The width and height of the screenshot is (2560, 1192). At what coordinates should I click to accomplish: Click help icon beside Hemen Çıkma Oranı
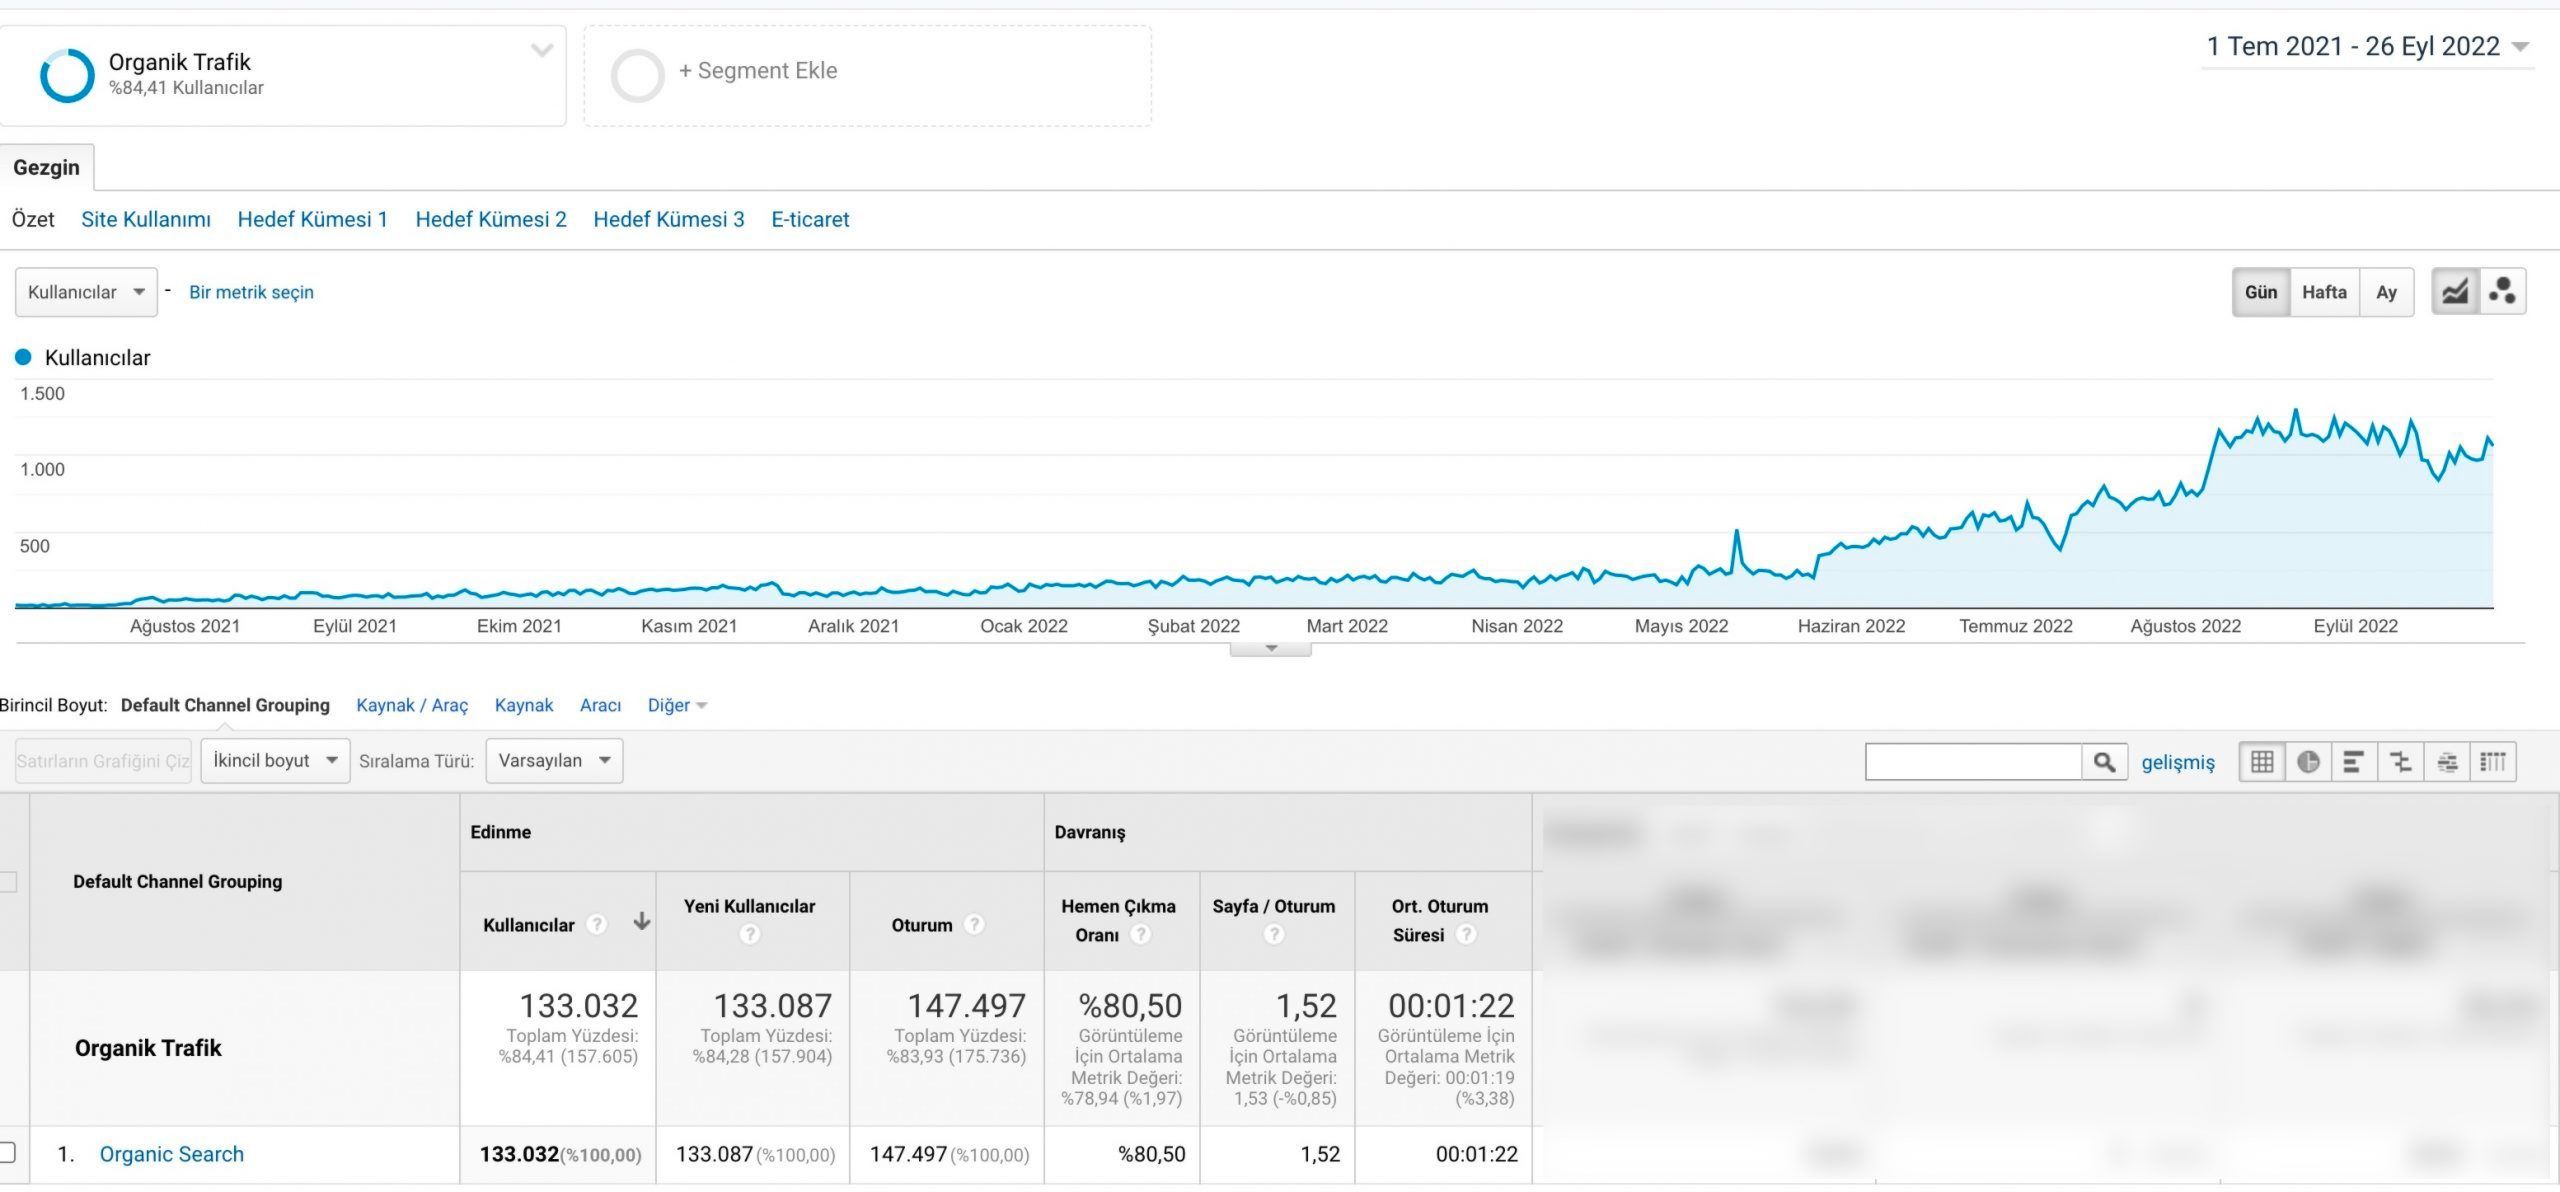1140,934
